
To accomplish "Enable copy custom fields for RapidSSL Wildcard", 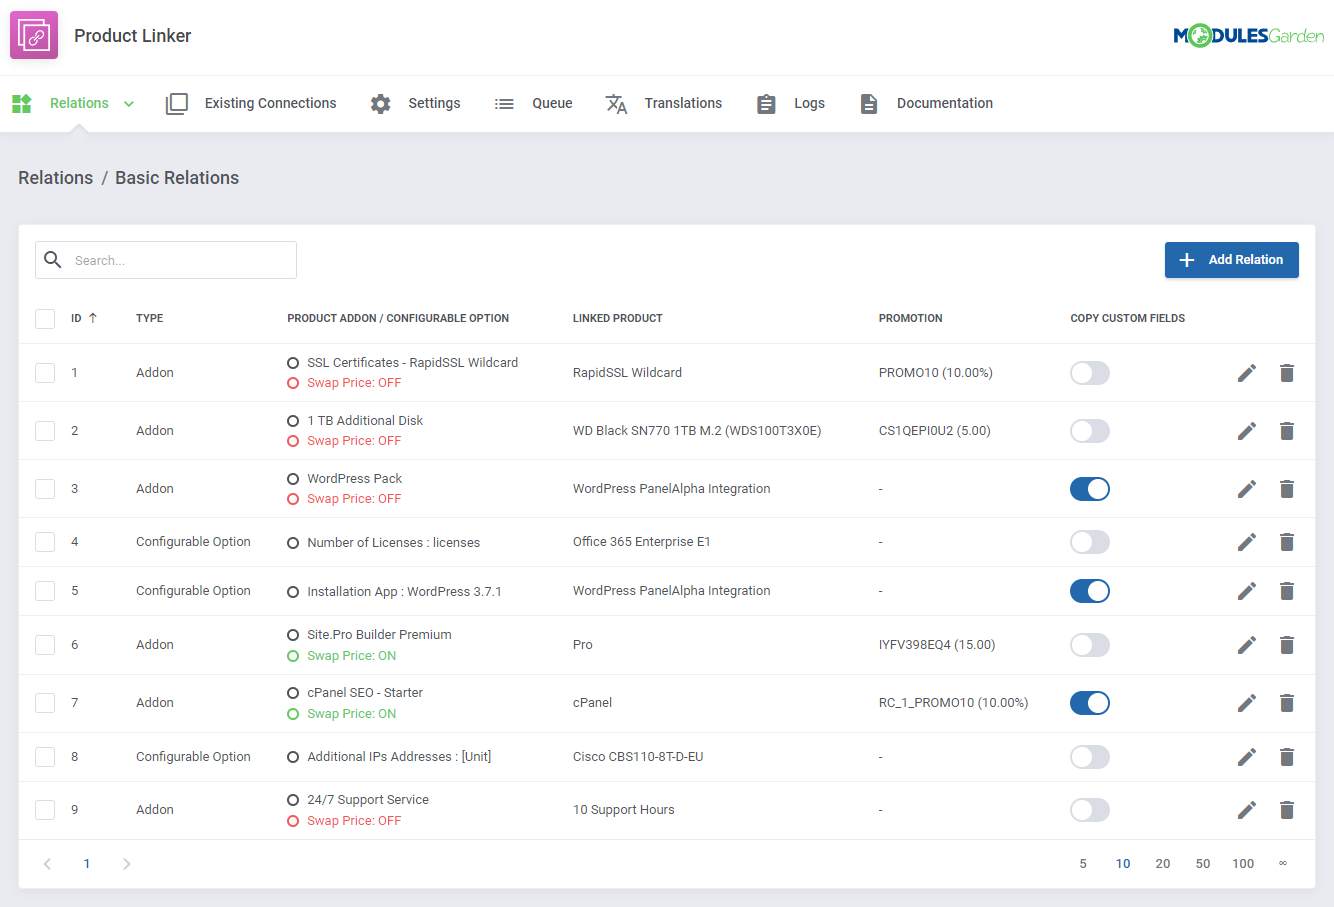I will click(x=1089, y=373).
